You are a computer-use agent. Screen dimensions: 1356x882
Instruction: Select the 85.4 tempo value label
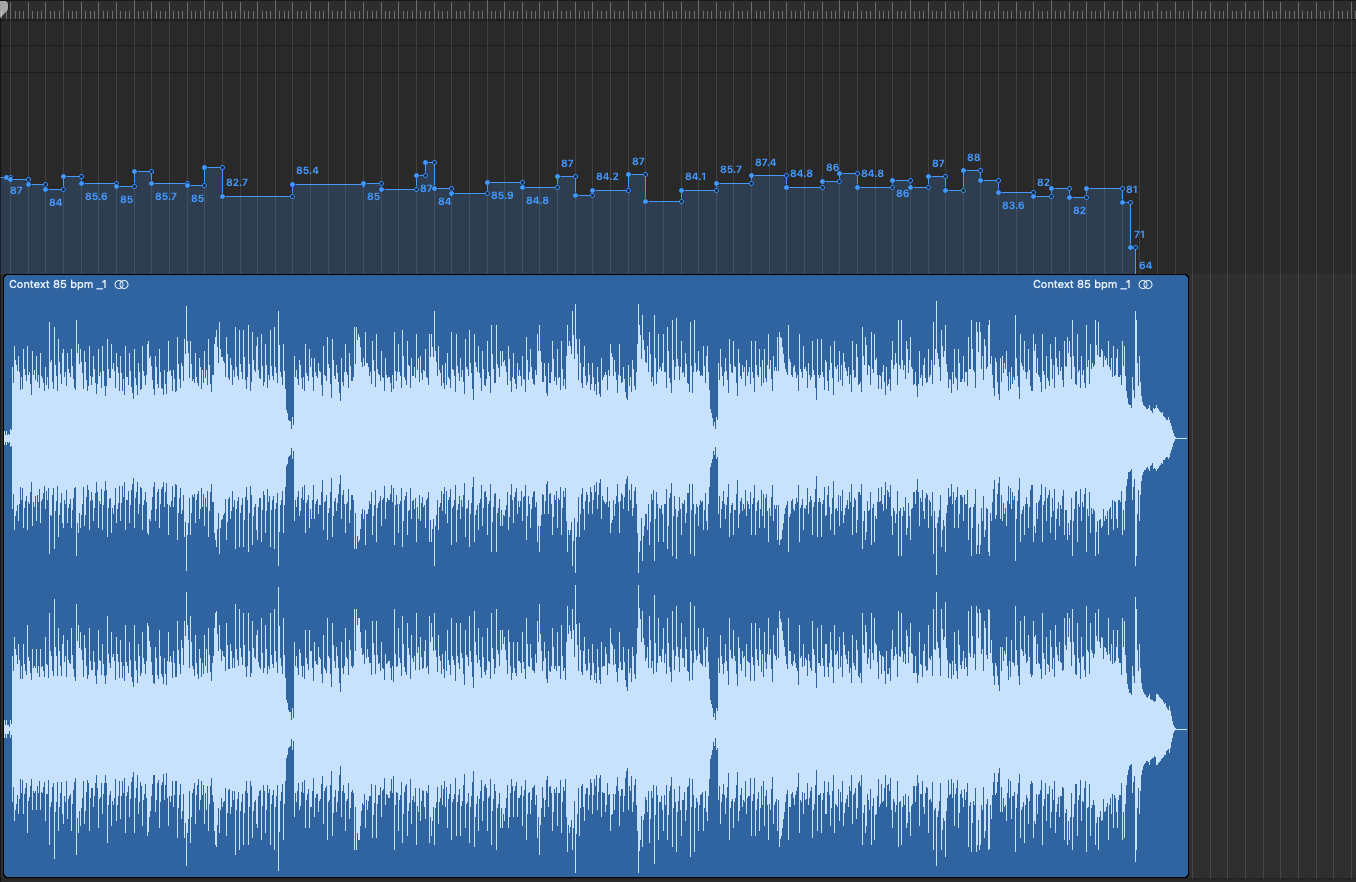308,171
